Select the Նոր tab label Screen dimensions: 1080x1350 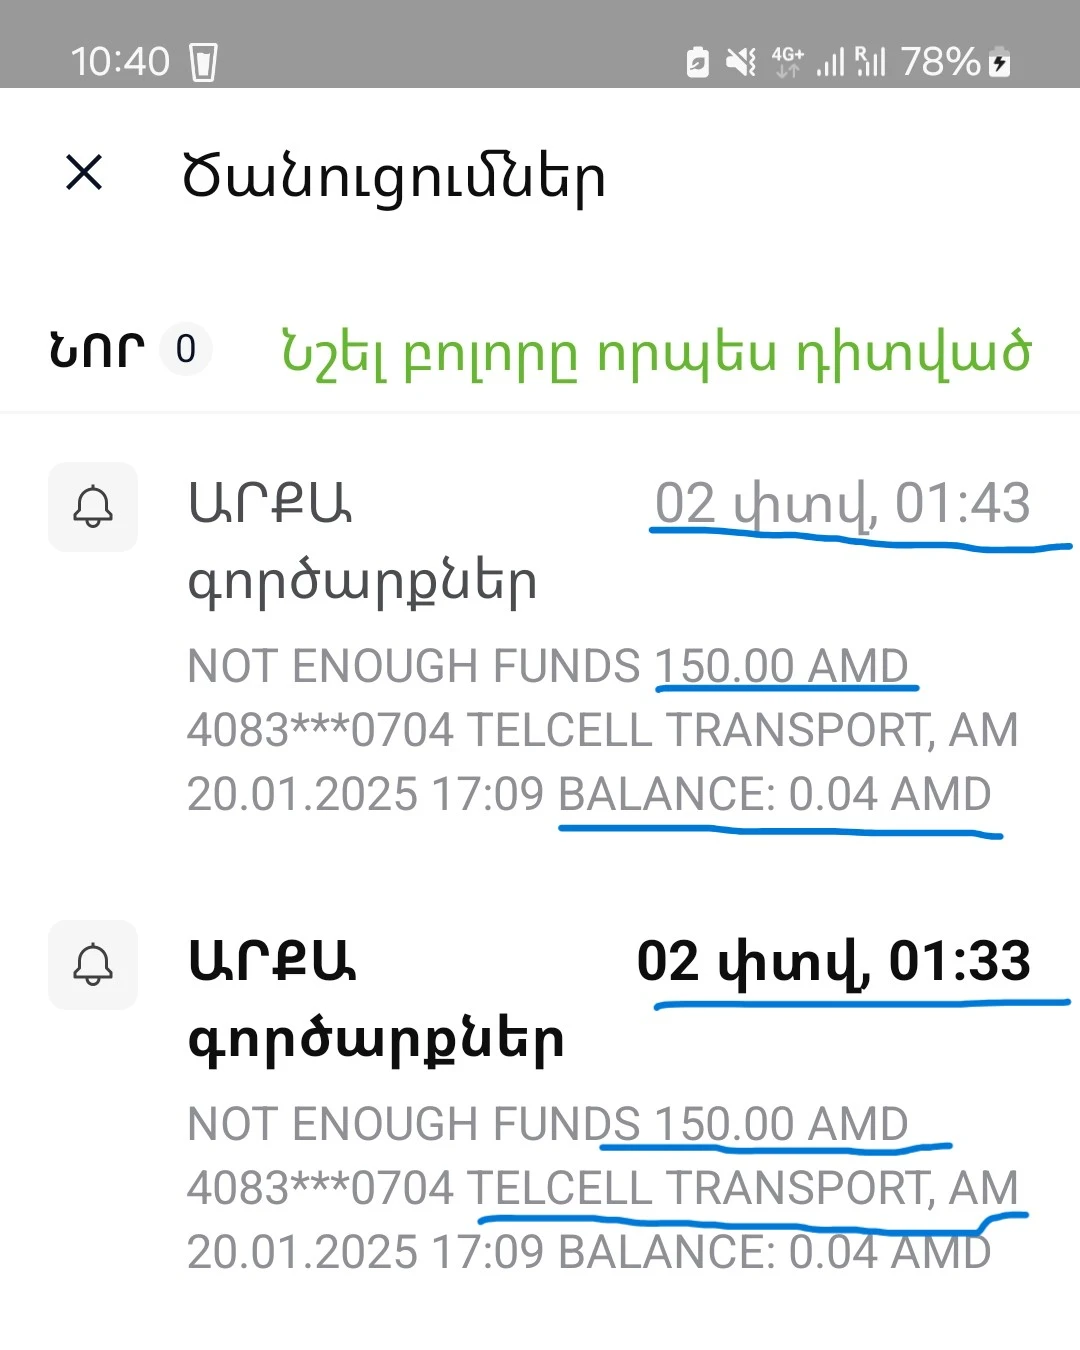point(96,350)
